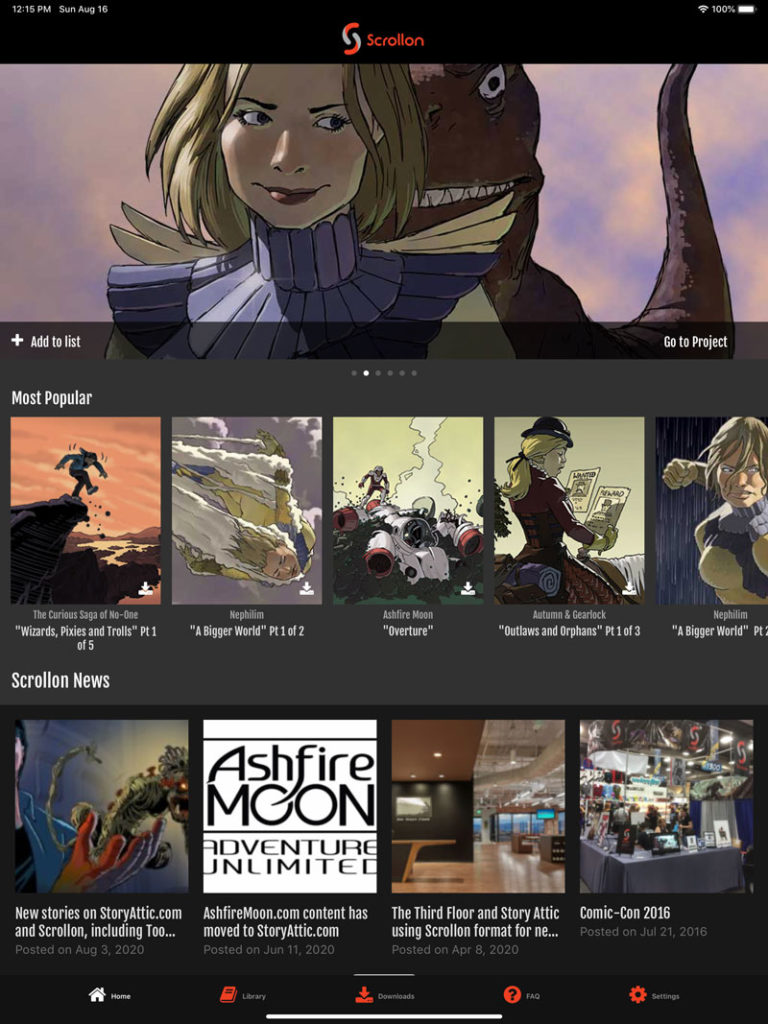
Task: Open Comic-Con 2016 booth news image
Action: click(x=666, y=807)
